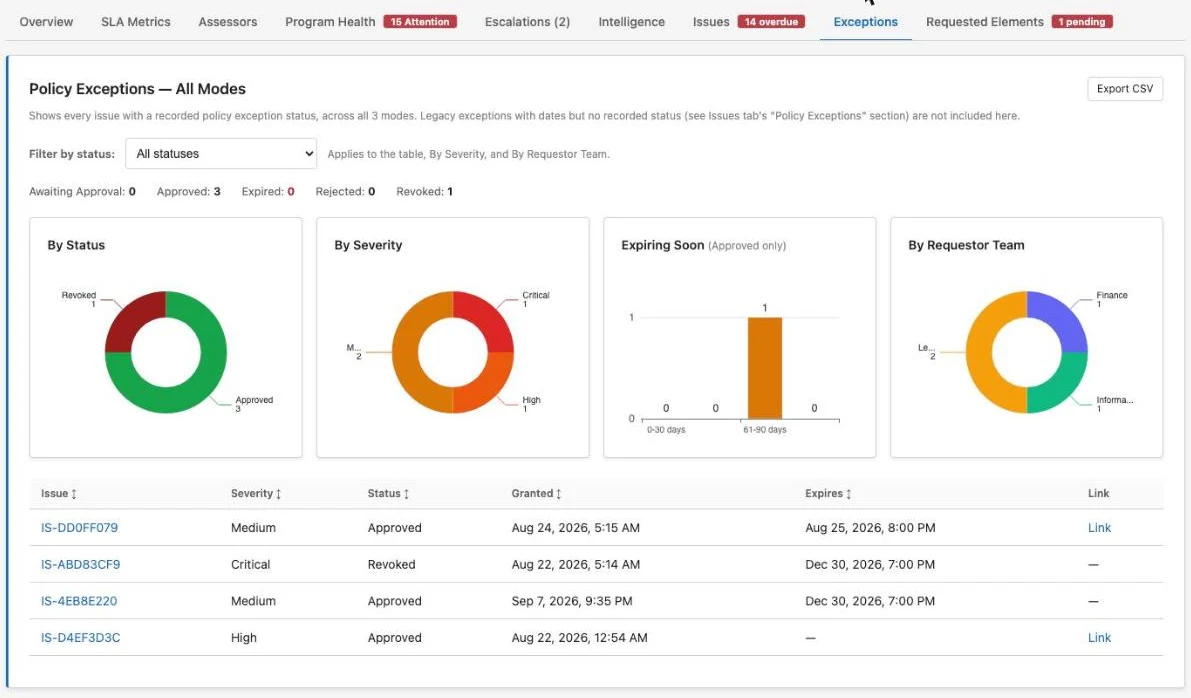The image size is (1191, 698).
Task: Sort table by Issue column
Action: tap(58, 494)
